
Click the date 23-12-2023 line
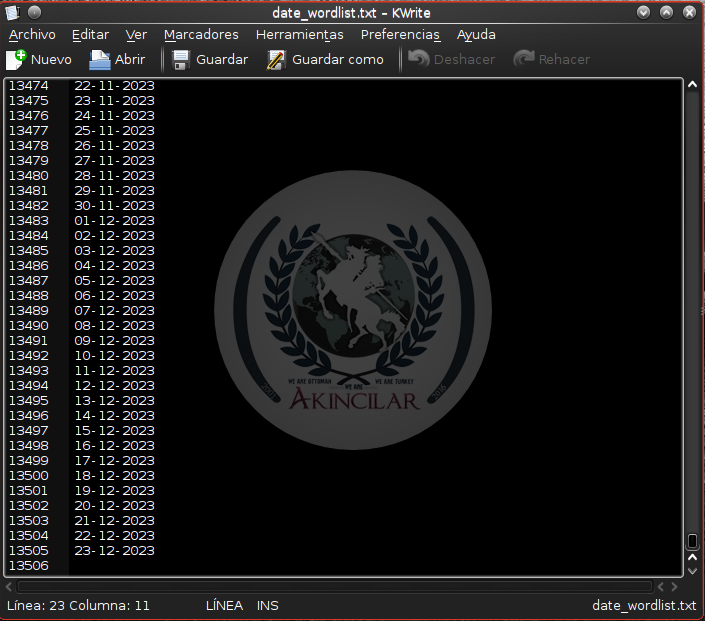pyautogui.click(x=114, y=550)
